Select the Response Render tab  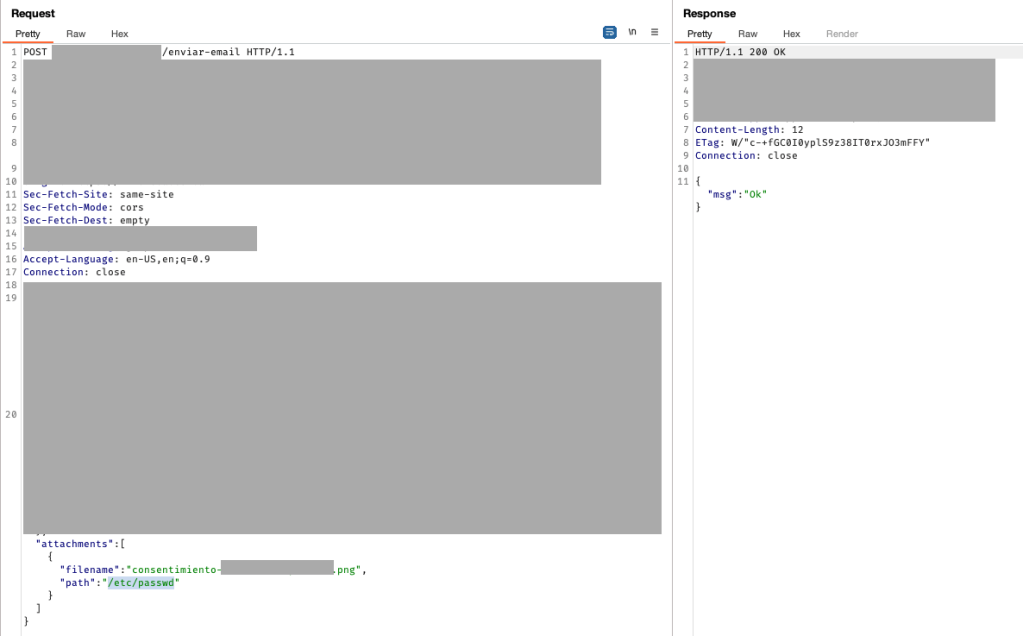[842, 34]
